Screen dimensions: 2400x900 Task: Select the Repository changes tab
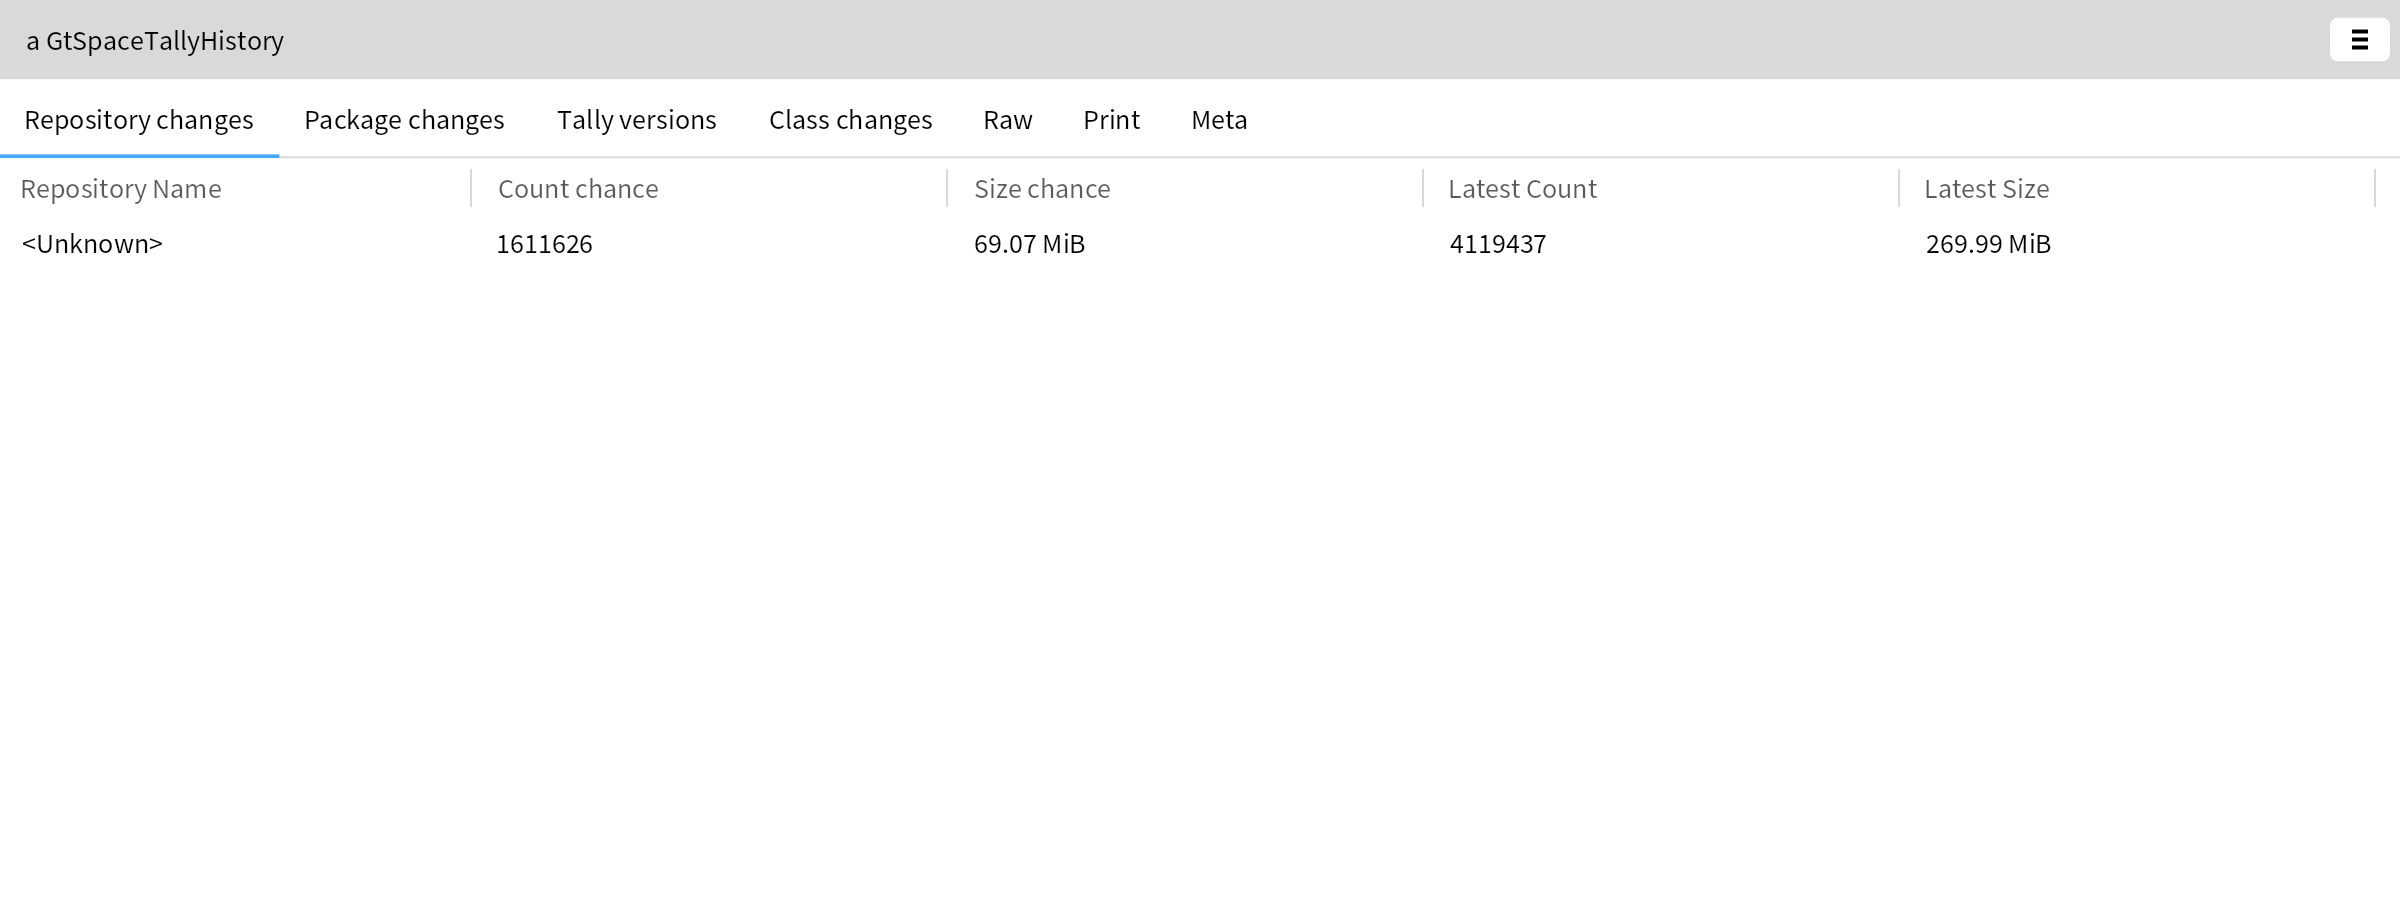(139, 120)
